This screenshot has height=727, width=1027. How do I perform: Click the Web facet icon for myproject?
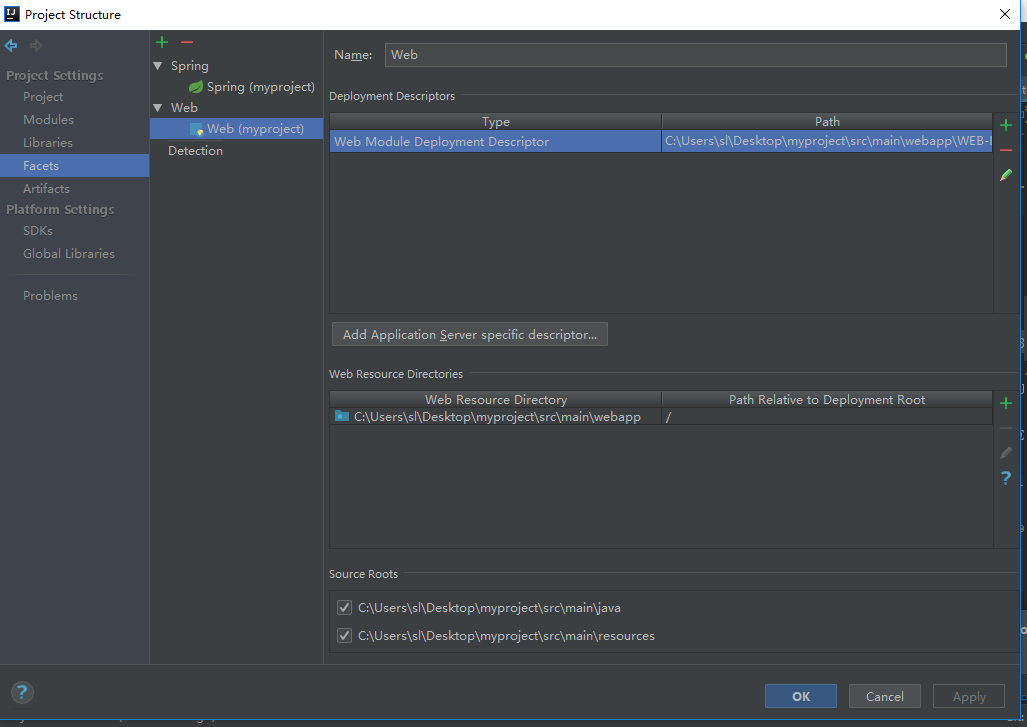[x=196, y=129]
